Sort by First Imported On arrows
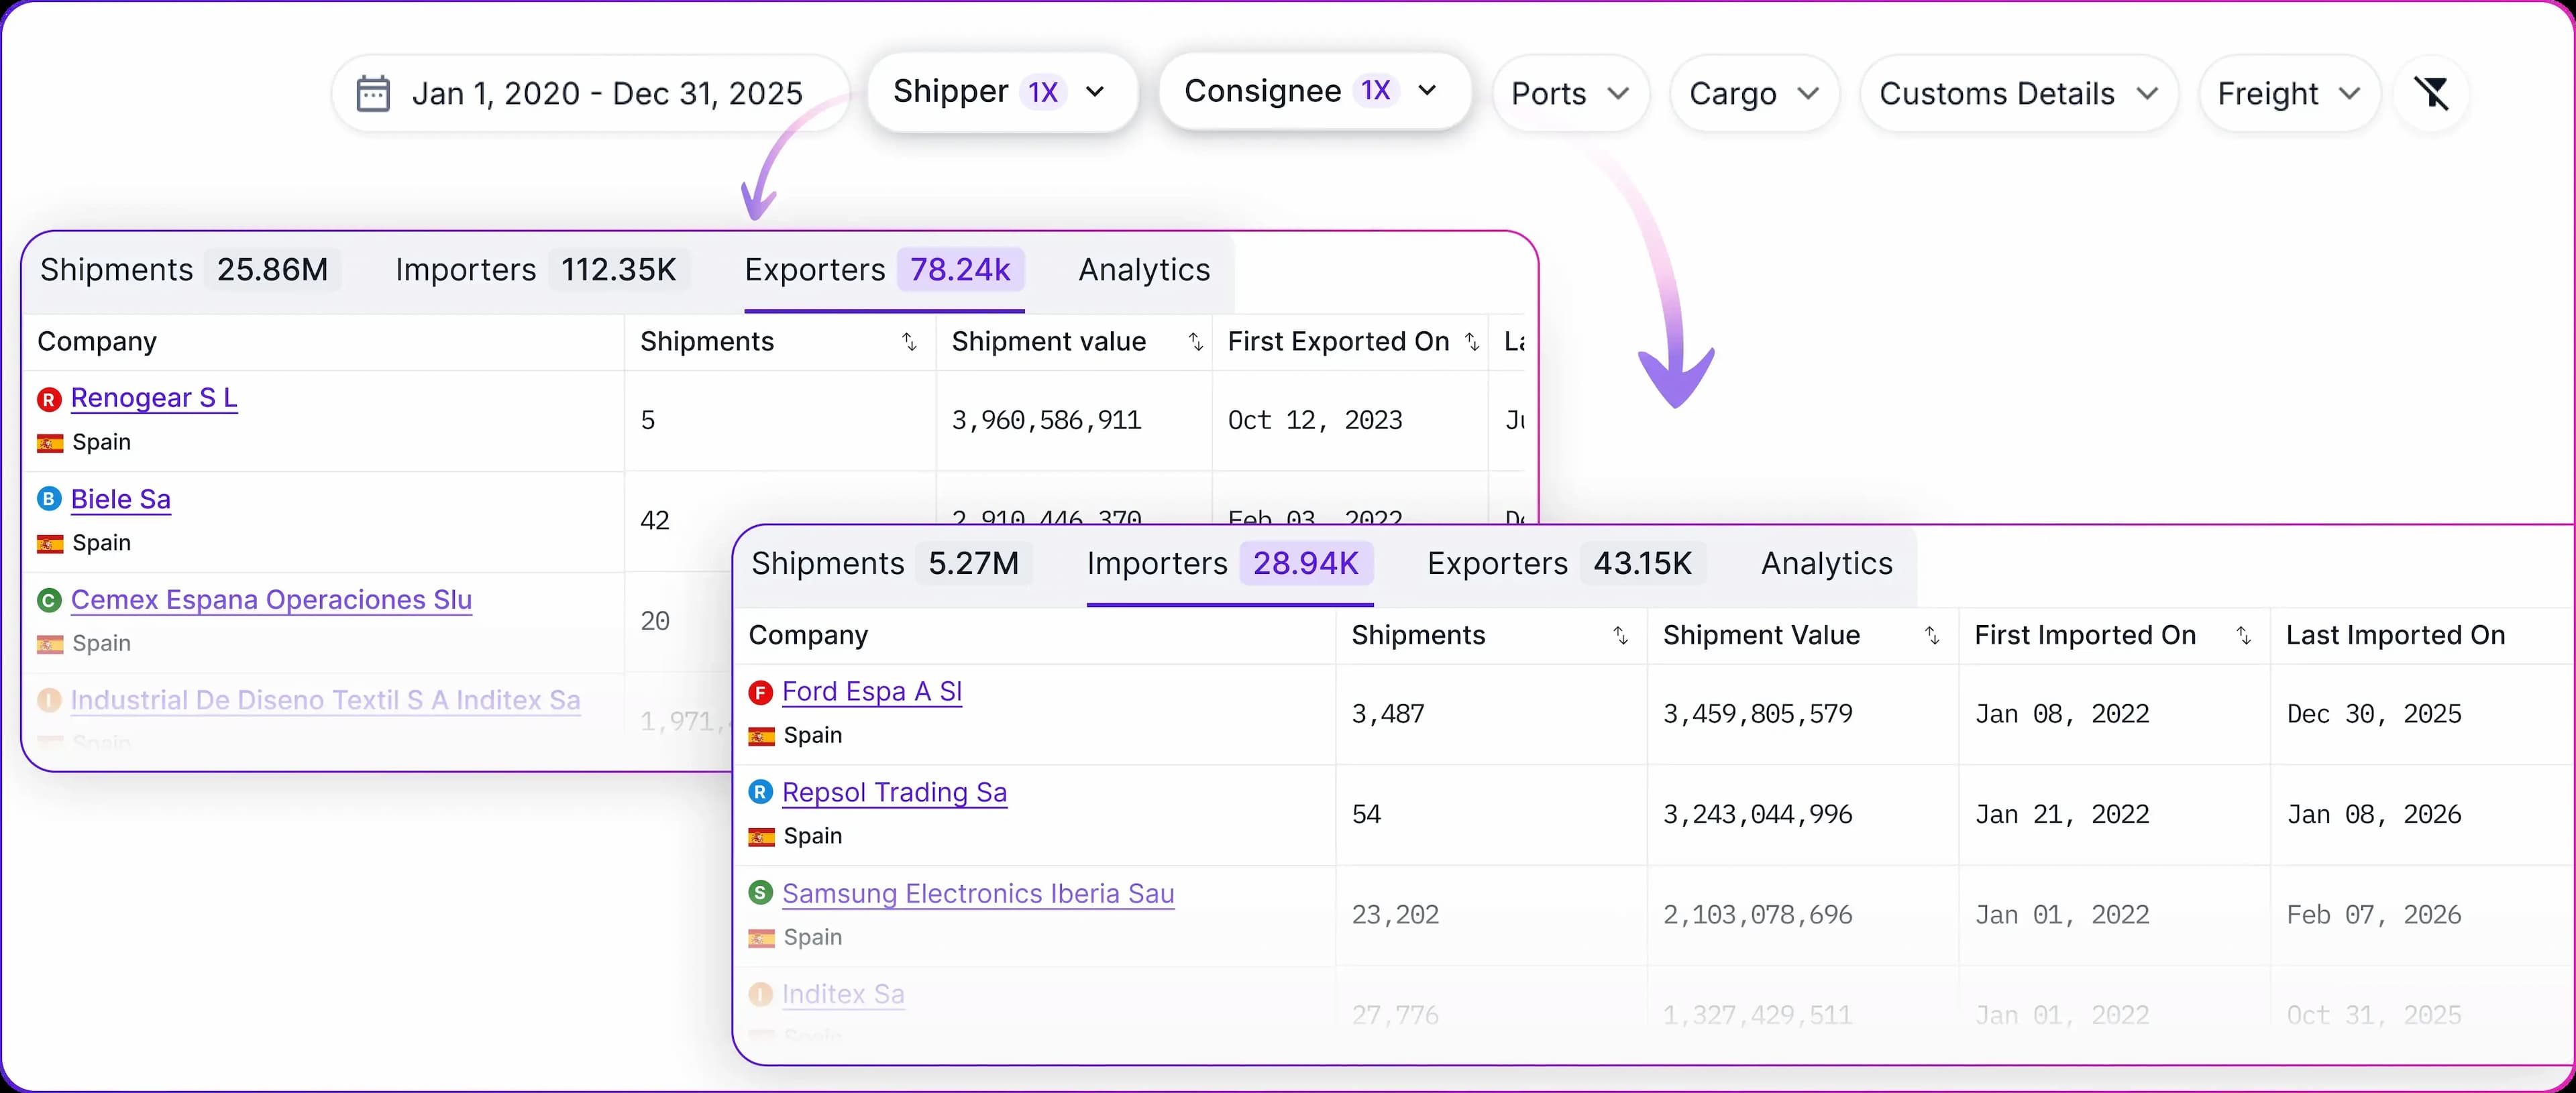The image size is (2576, 1093). 2243,636
